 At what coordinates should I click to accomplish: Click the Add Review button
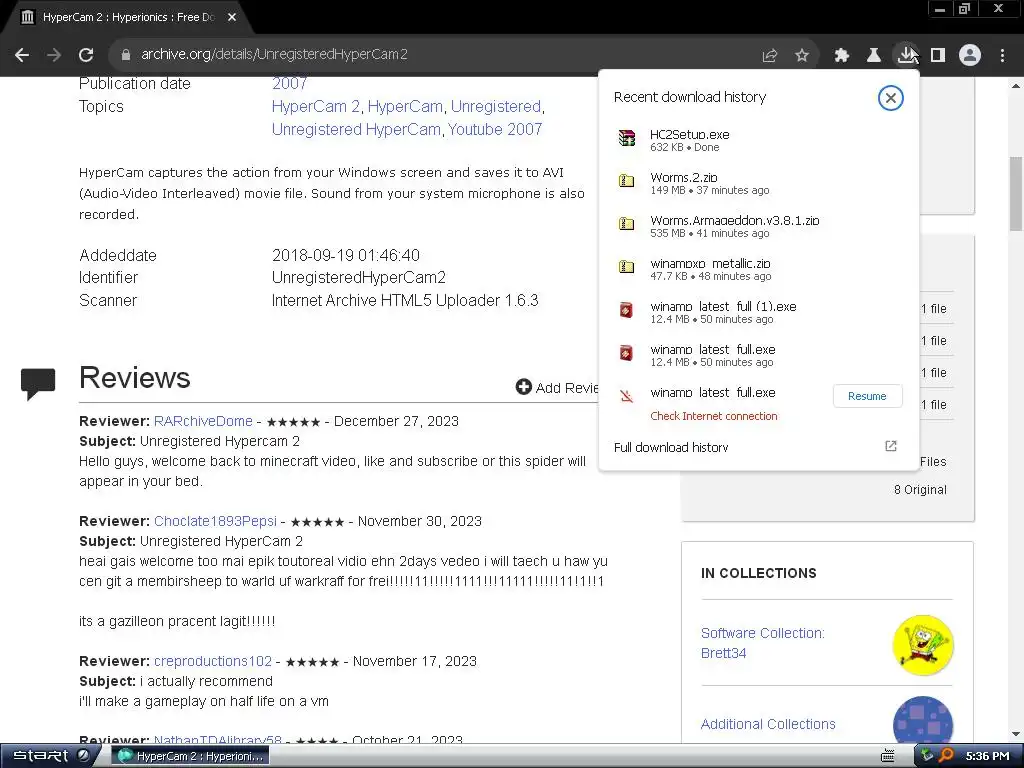[557, 387]
